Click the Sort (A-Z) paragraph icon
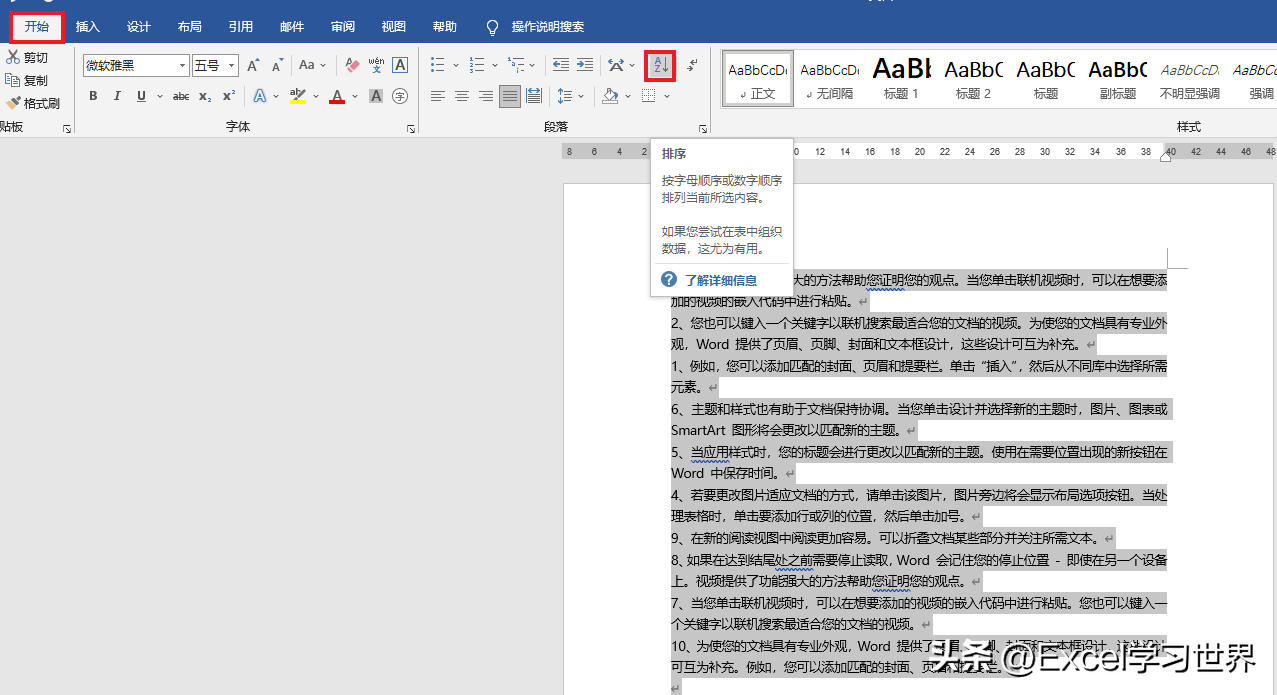The height and width of the screenshot is (695, 1277). point(660,66)
